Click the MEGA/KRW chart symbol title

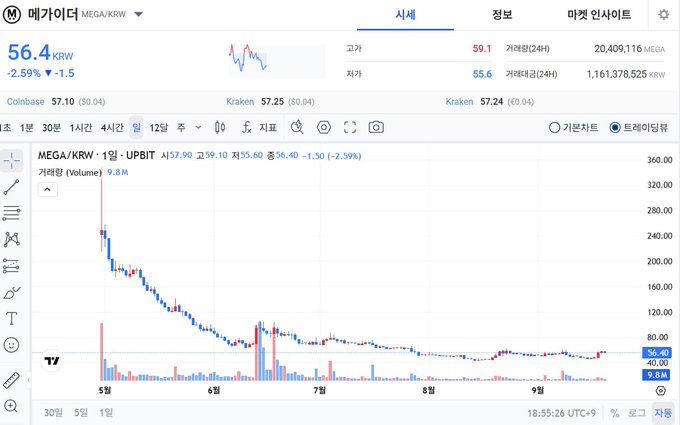click(x=96, y=155)
